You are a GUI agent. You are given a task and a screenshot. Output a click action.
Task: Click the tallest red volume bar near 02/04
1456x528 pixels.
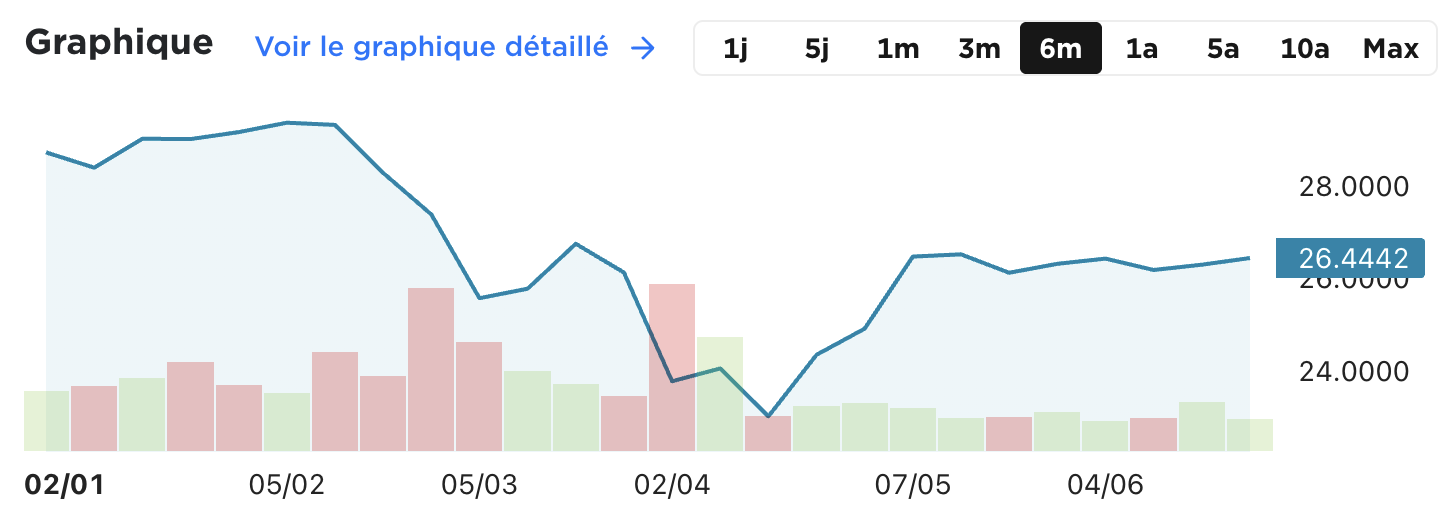(x=672, y=367)
